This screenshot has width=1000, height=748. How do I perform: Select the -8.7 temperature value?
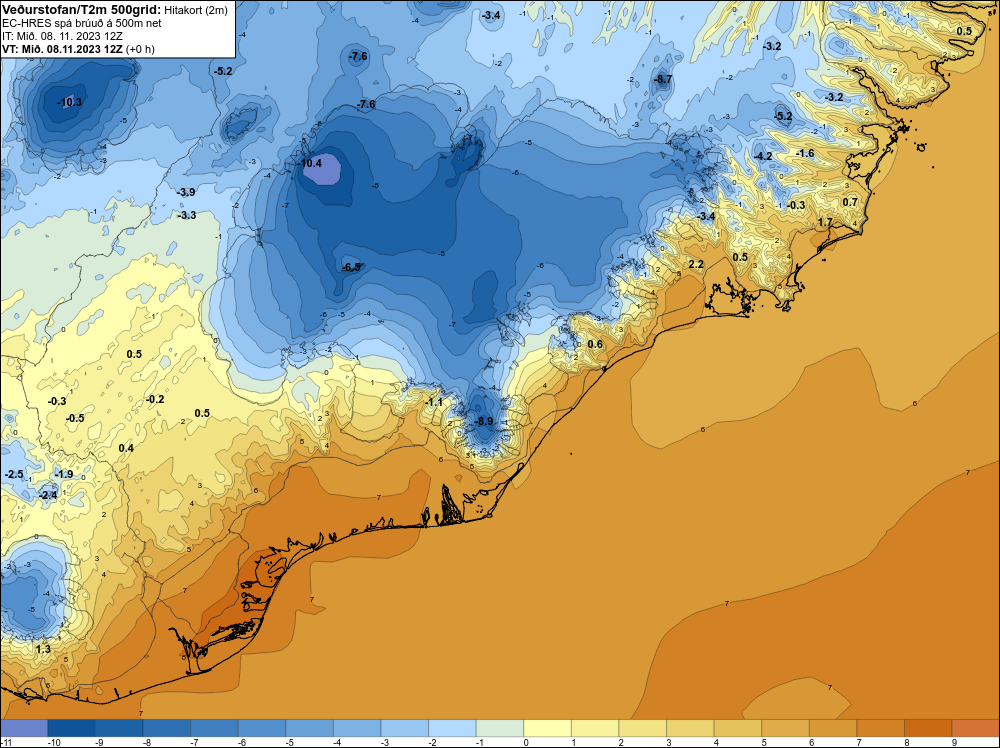click(662, 79)
